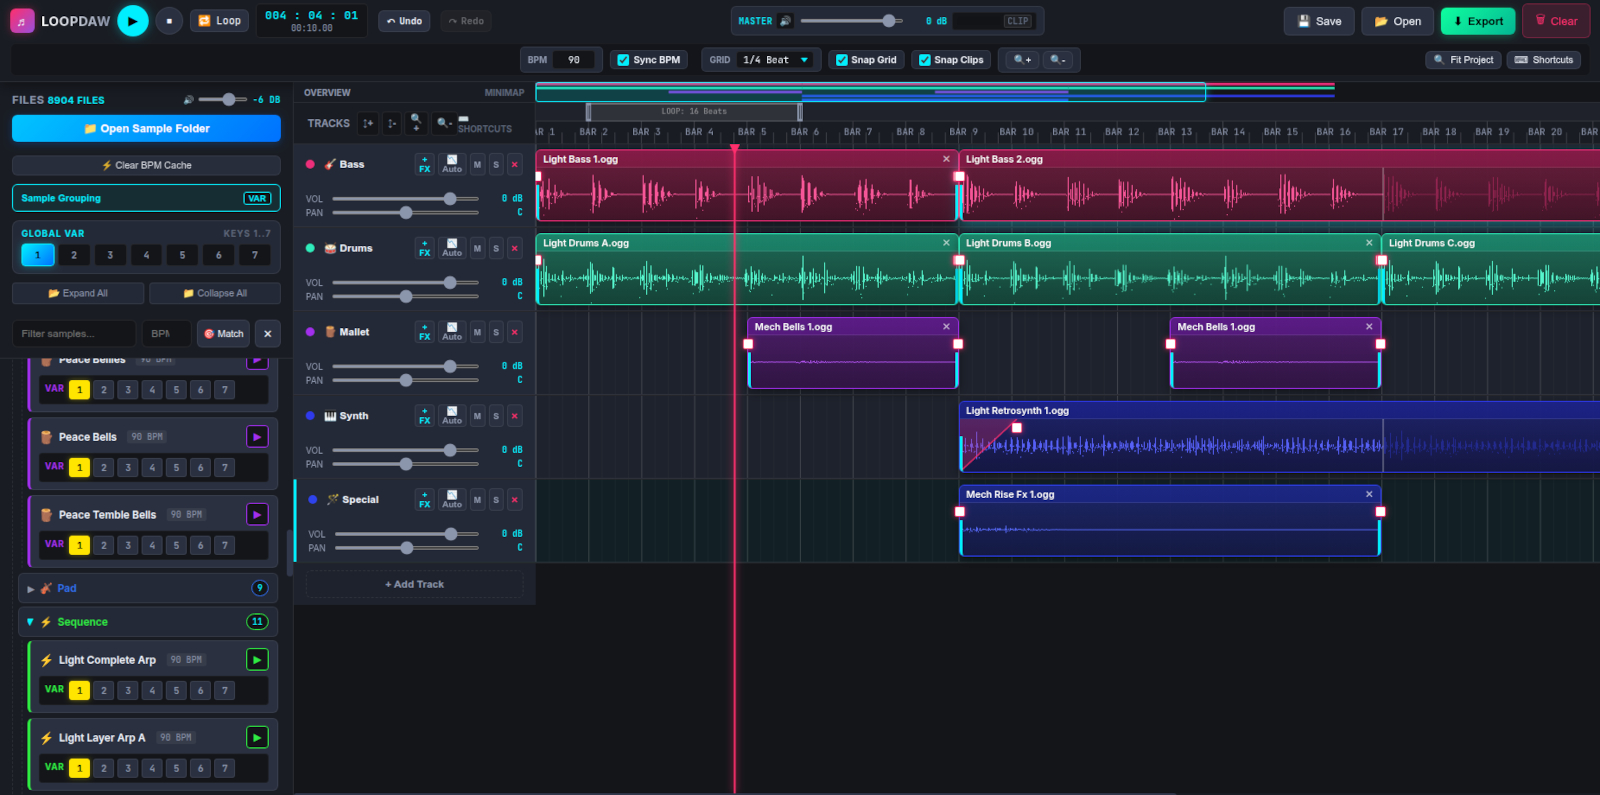
Task: Solo the Synth track
Action: [496, 417]
